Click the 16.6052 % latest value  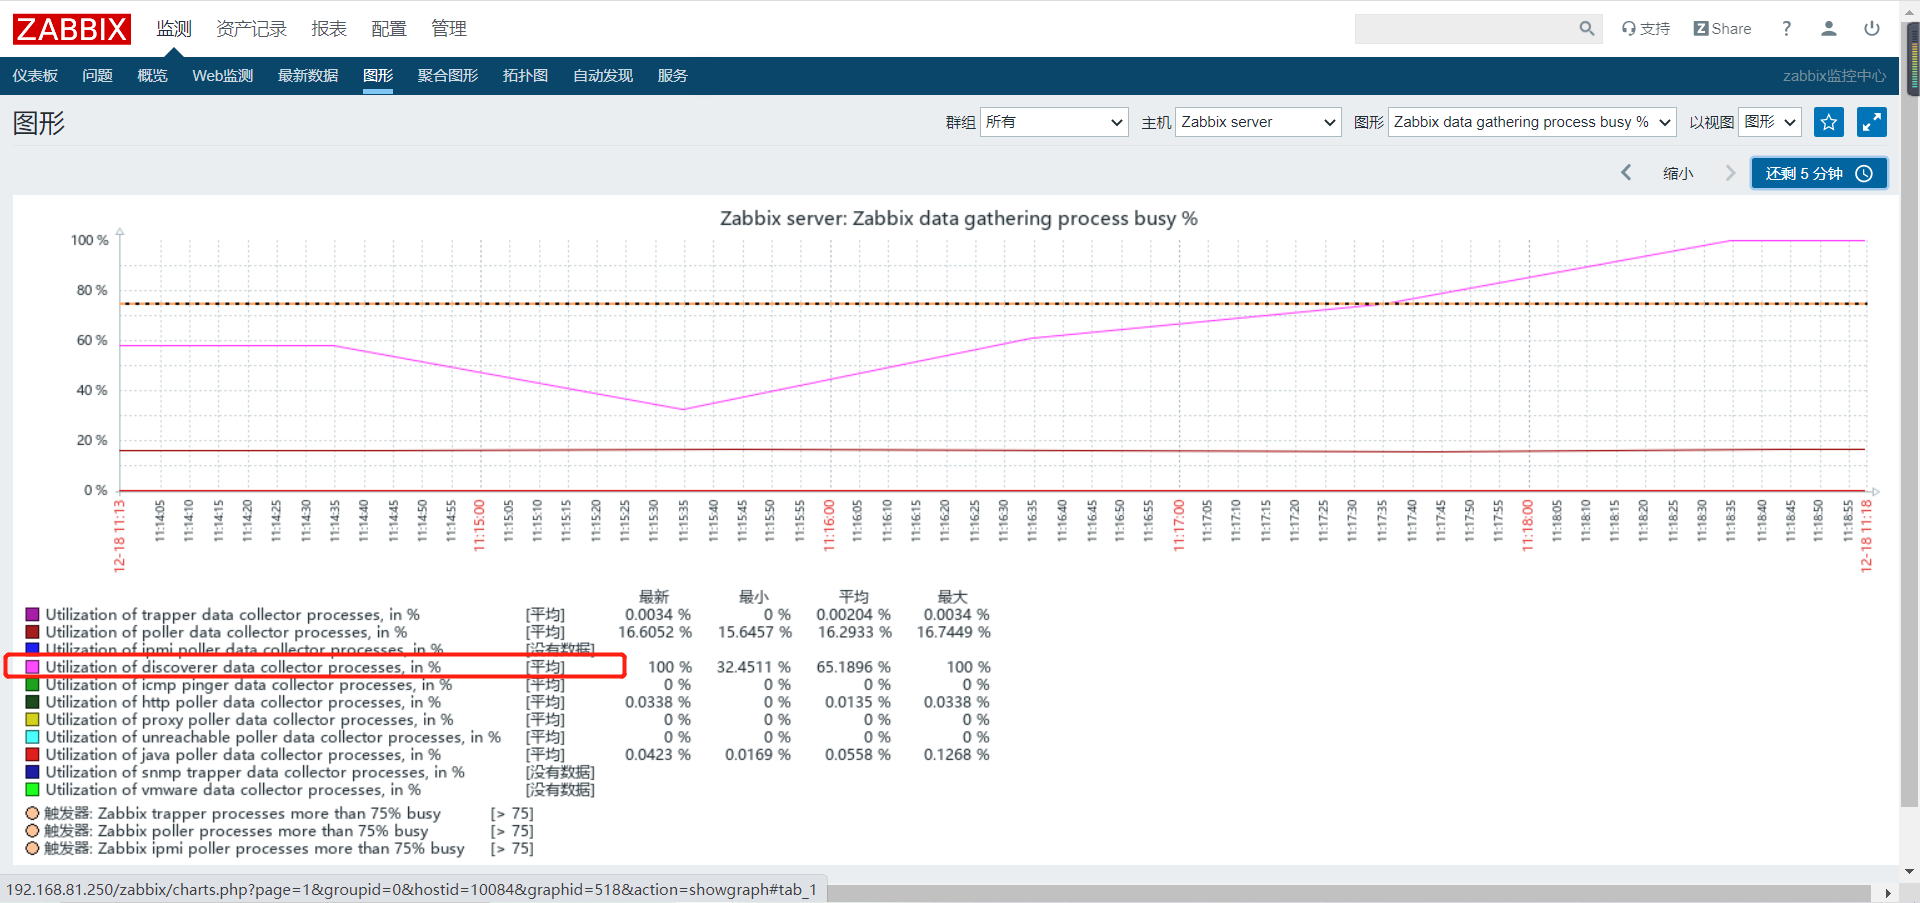[655, 632]
